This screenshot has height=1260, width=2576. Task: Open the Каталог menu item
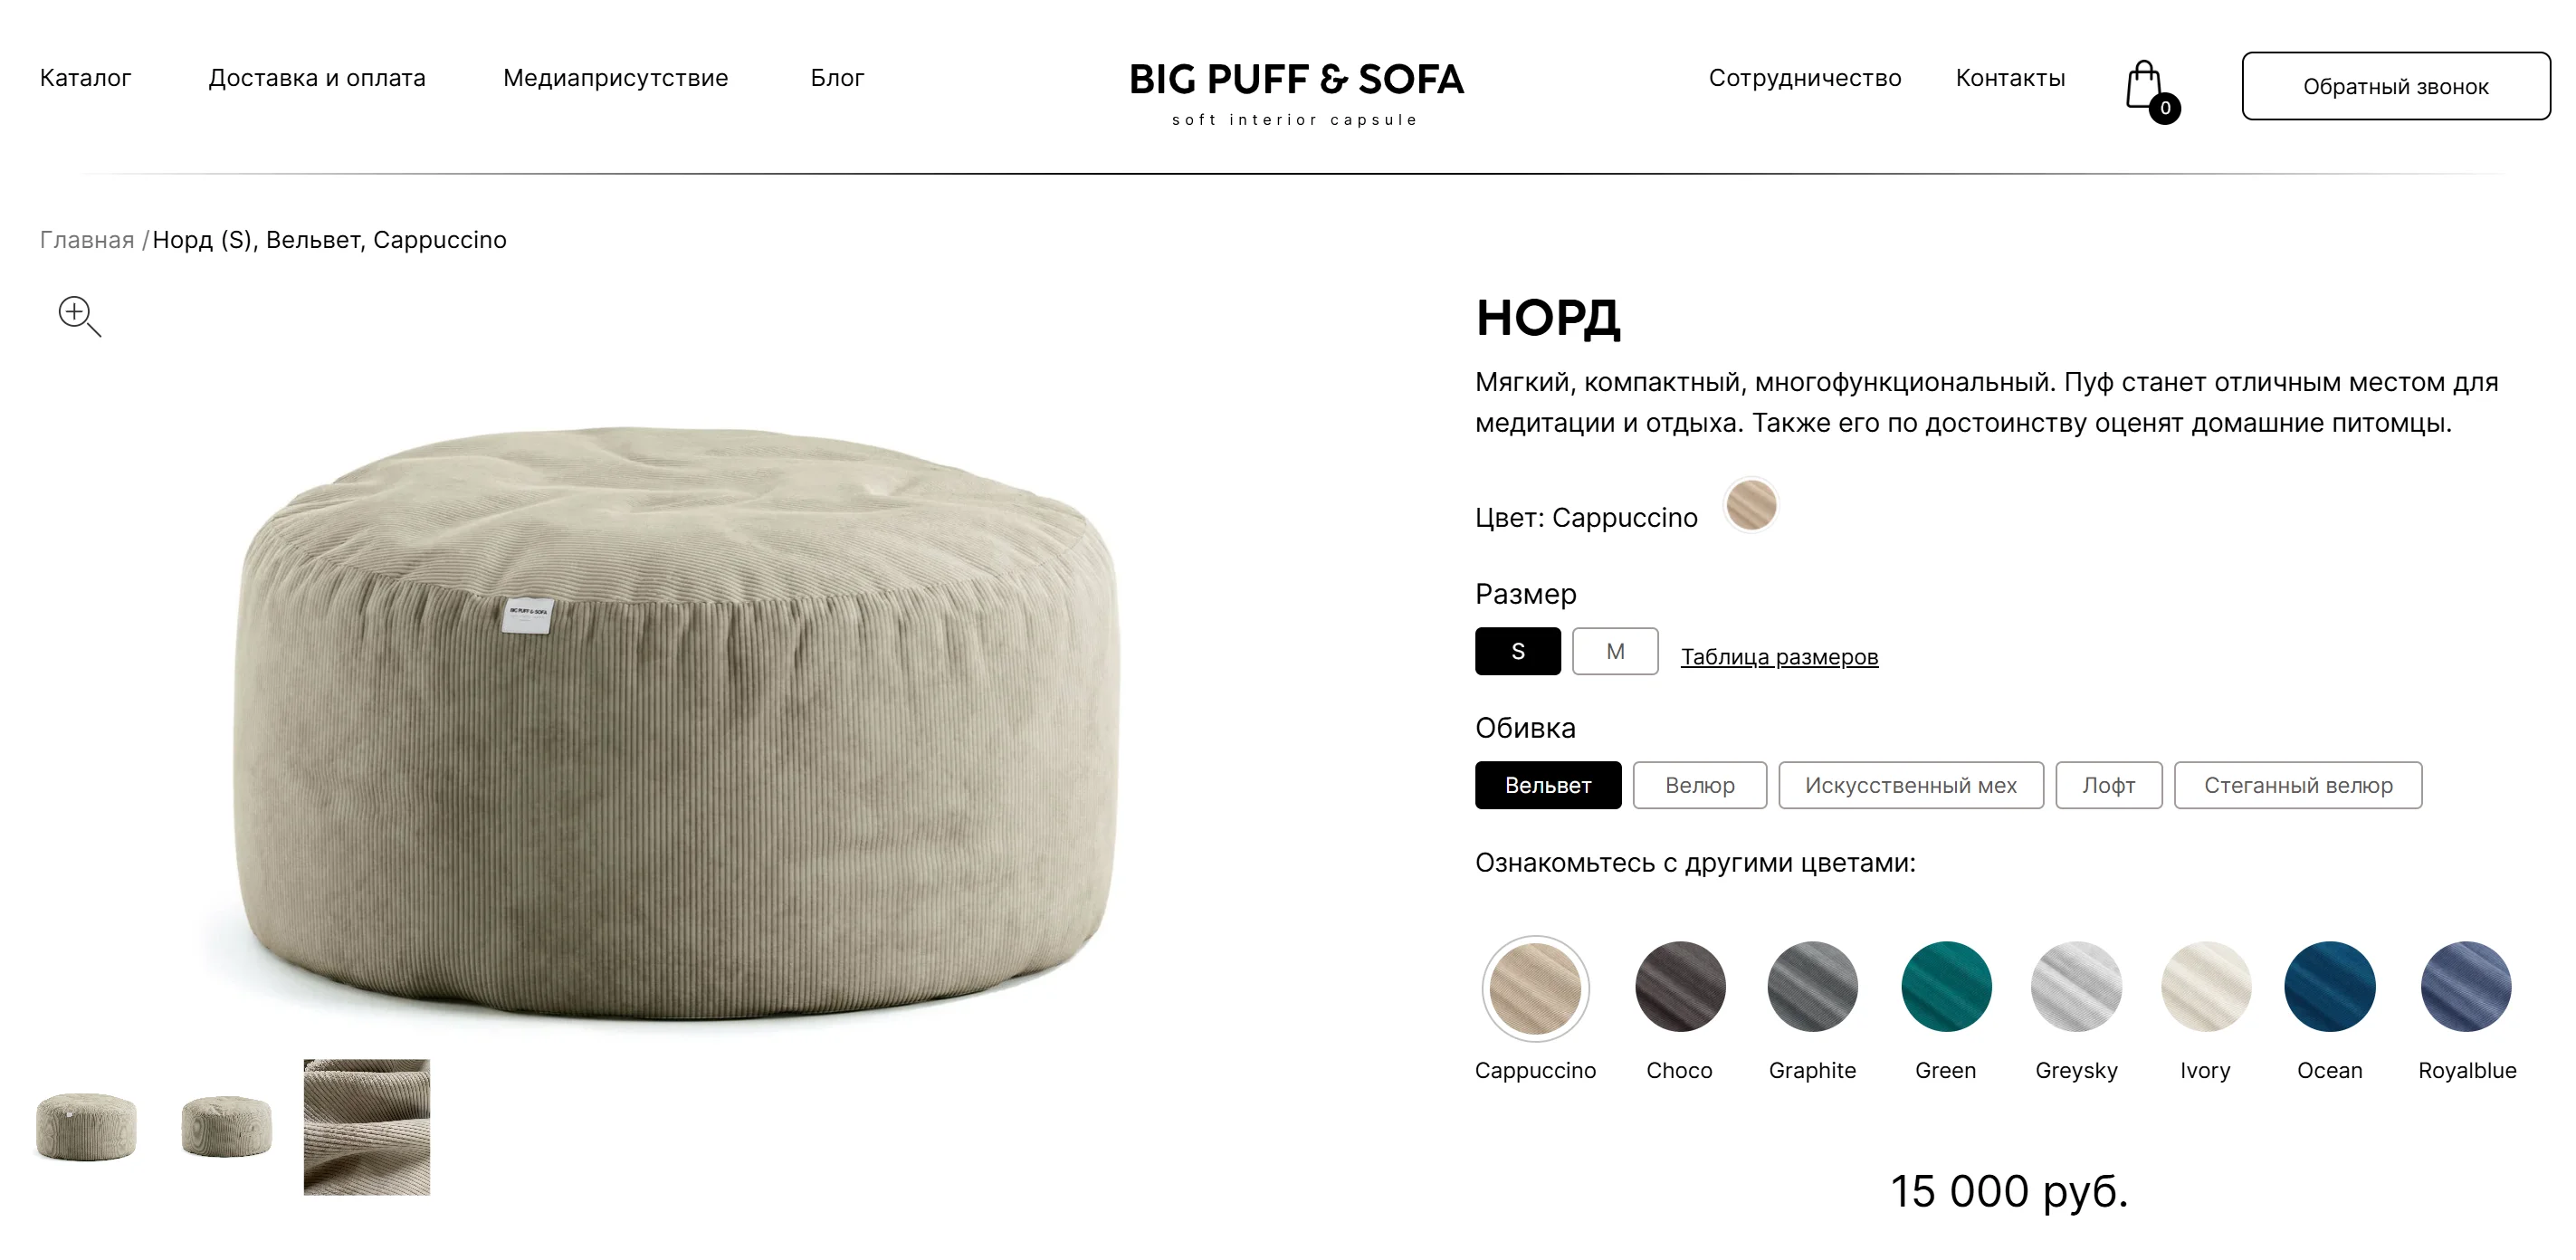[85, 78]
